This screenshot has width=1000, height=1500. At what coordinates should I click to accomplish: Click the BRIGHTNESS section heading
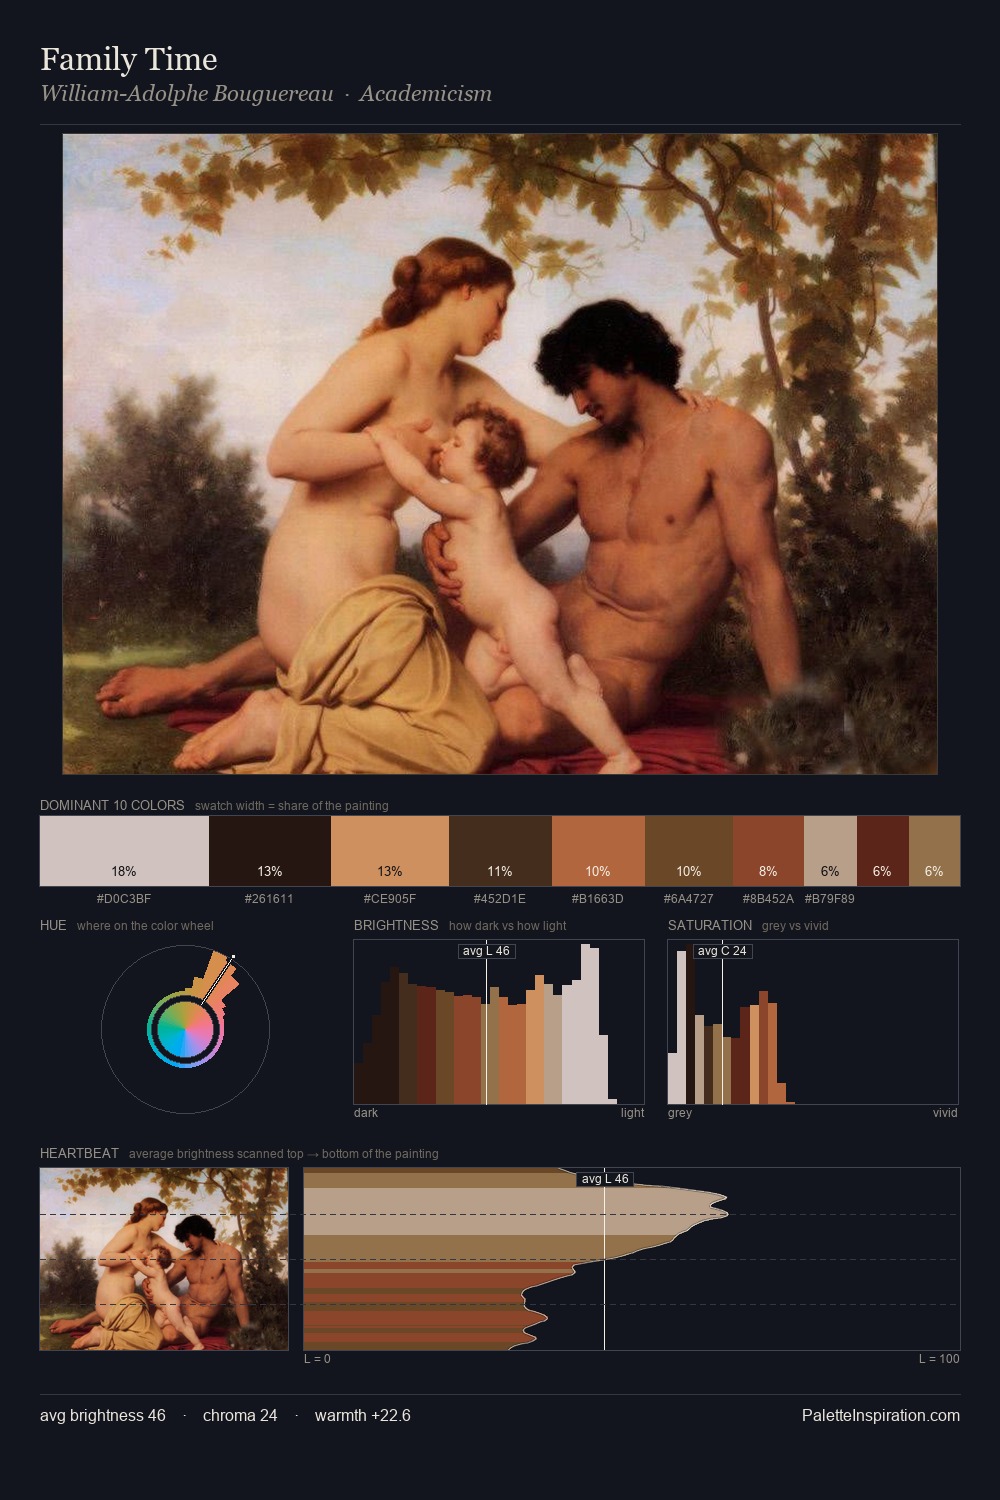click(x=396, y=925)
